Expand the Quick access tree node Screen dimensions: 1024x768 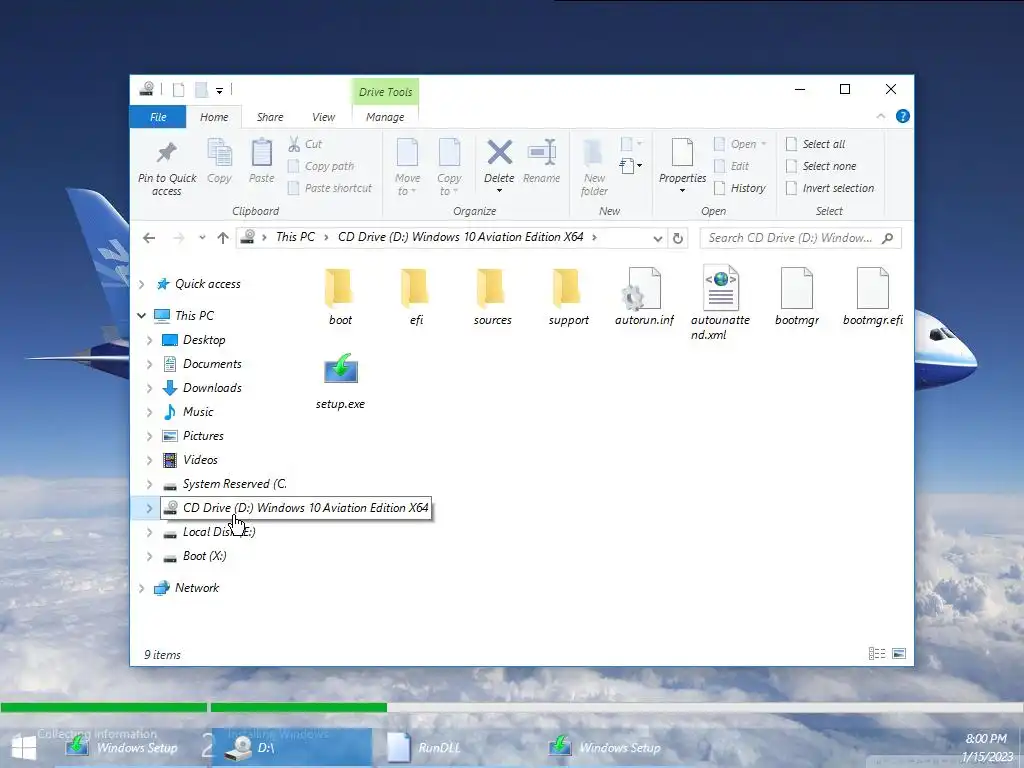pos(142,284)
